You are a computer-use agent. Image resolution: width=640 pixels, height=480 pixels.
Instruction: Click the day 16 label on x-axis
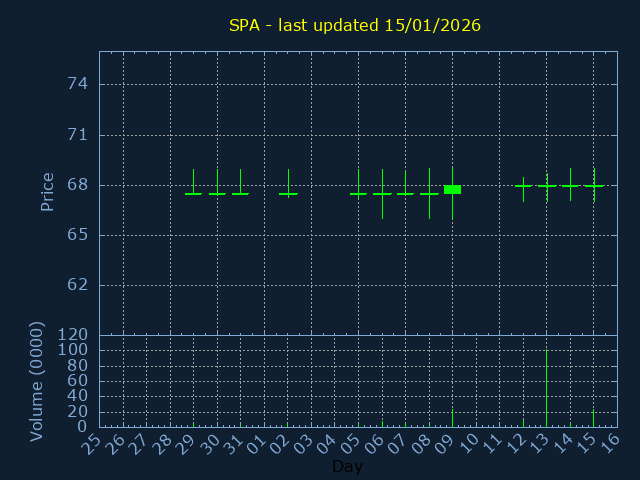(x=609, y=445)
